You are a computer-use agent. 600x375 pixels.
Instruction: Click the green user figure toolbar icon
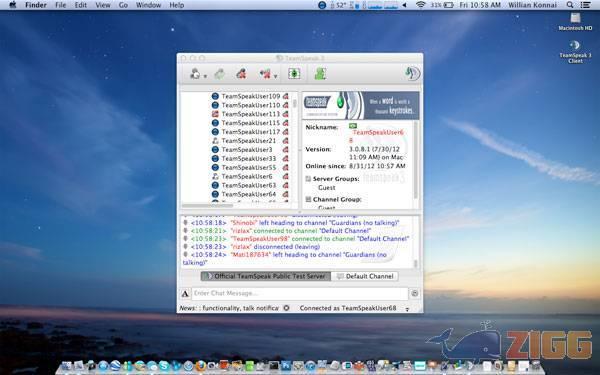point(320,73)
